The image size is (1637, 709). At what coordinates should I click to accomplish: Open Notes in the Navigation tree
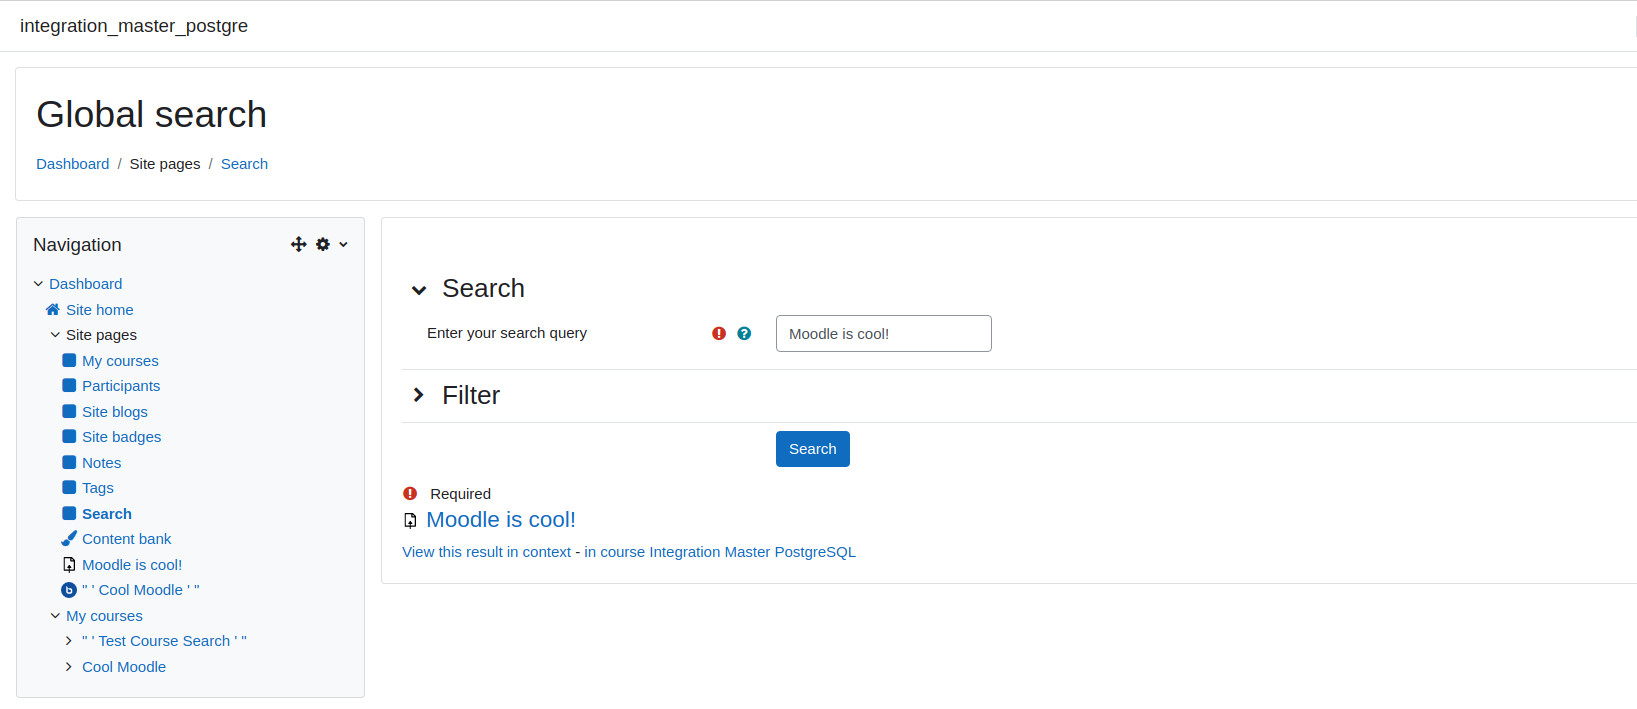102,463
